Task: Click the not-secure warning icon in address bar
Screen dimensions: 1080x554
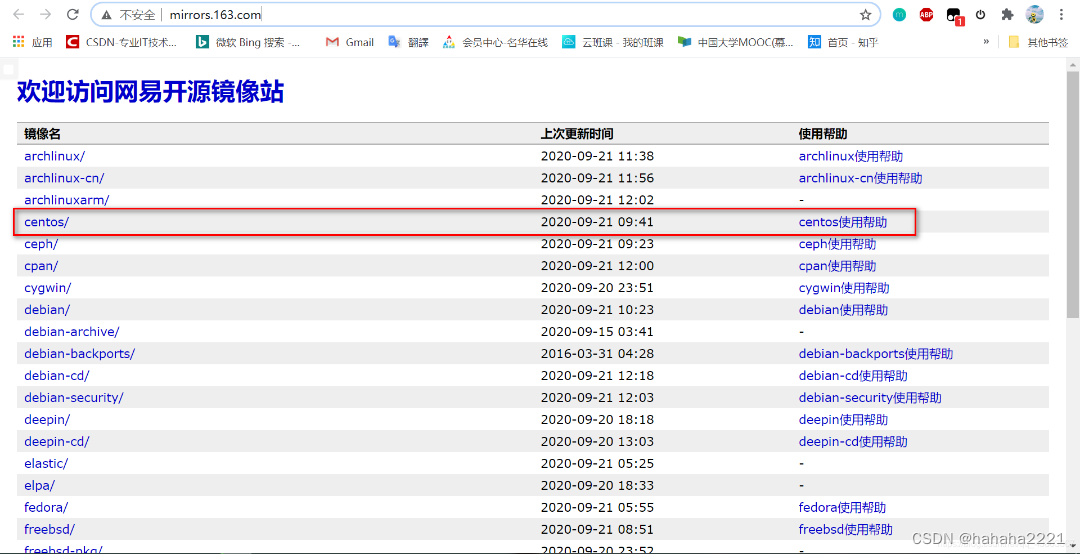Action: [x=105, y=14]
